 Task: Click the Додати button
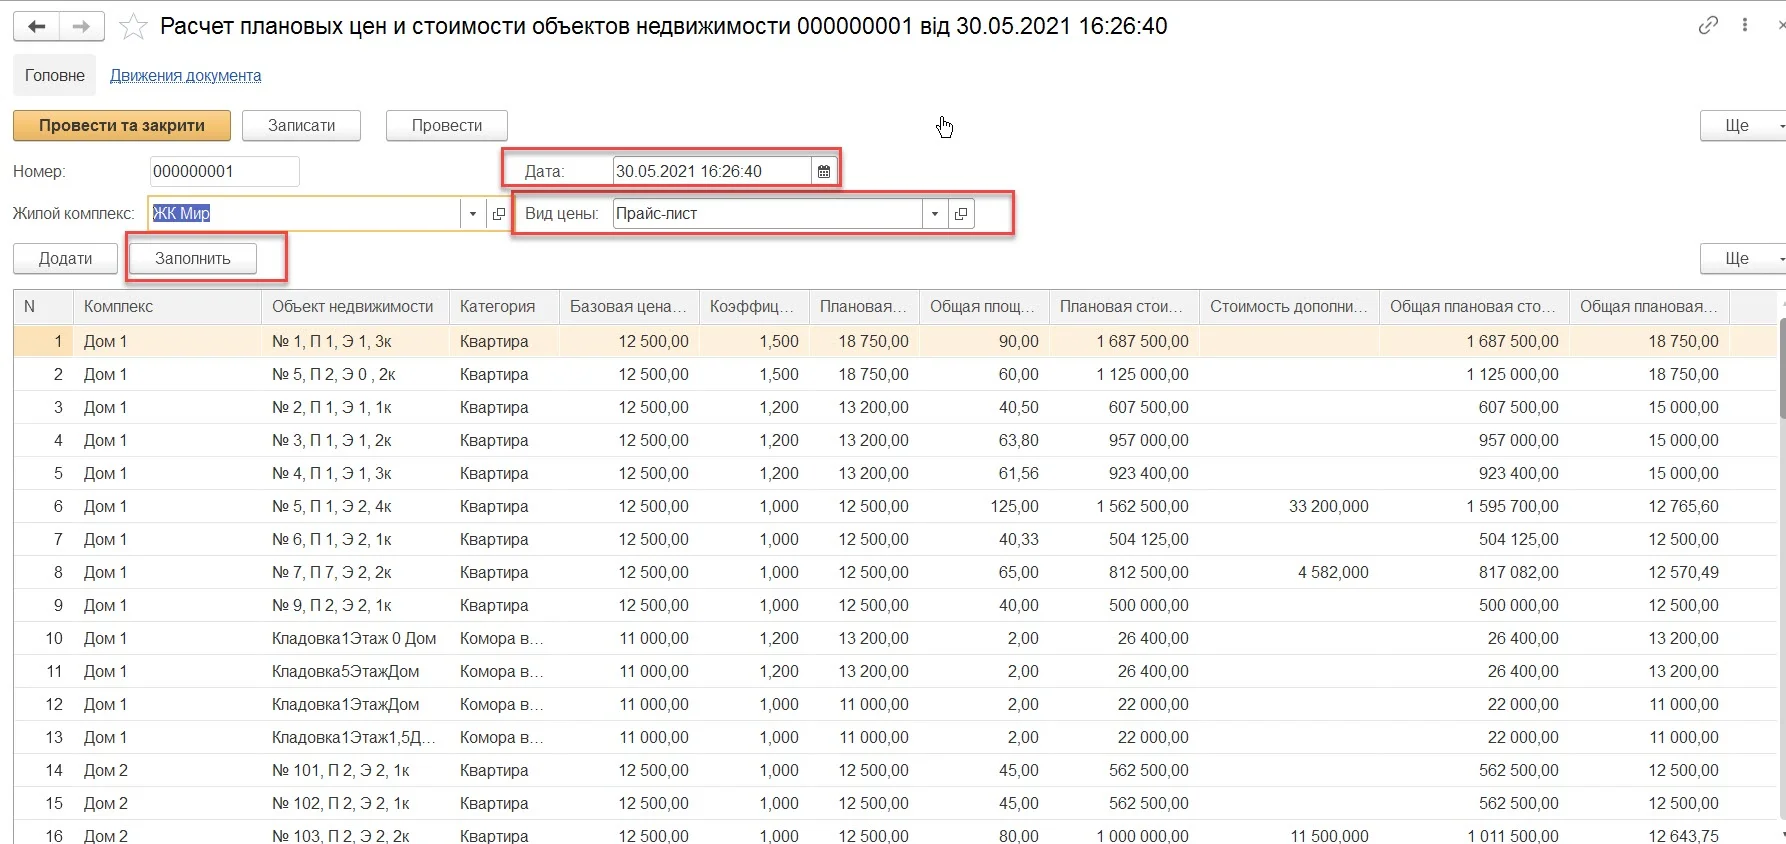click(65, 258)
